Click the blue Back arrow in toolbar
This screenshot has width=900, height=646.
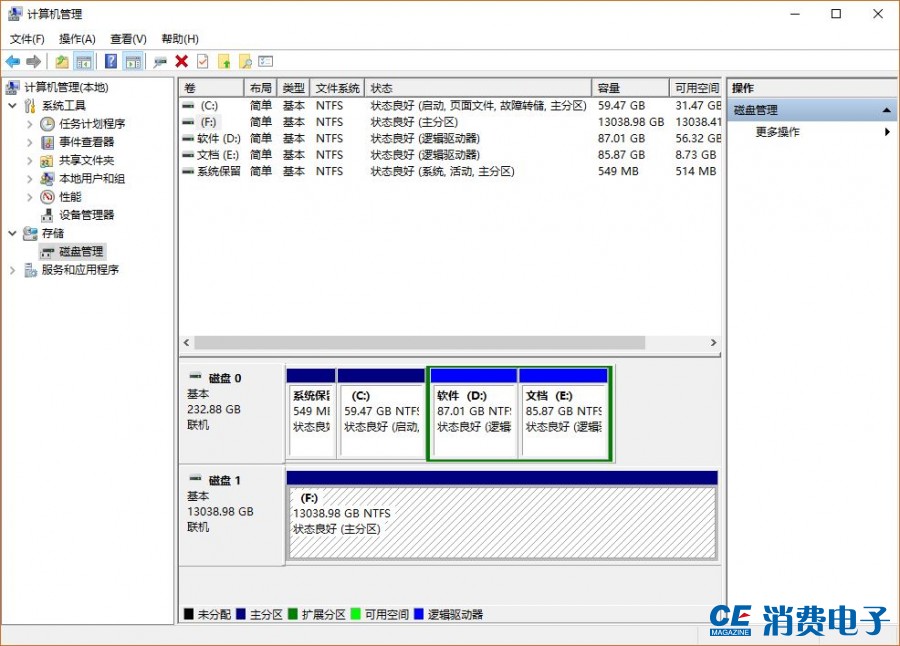(13, 61)
